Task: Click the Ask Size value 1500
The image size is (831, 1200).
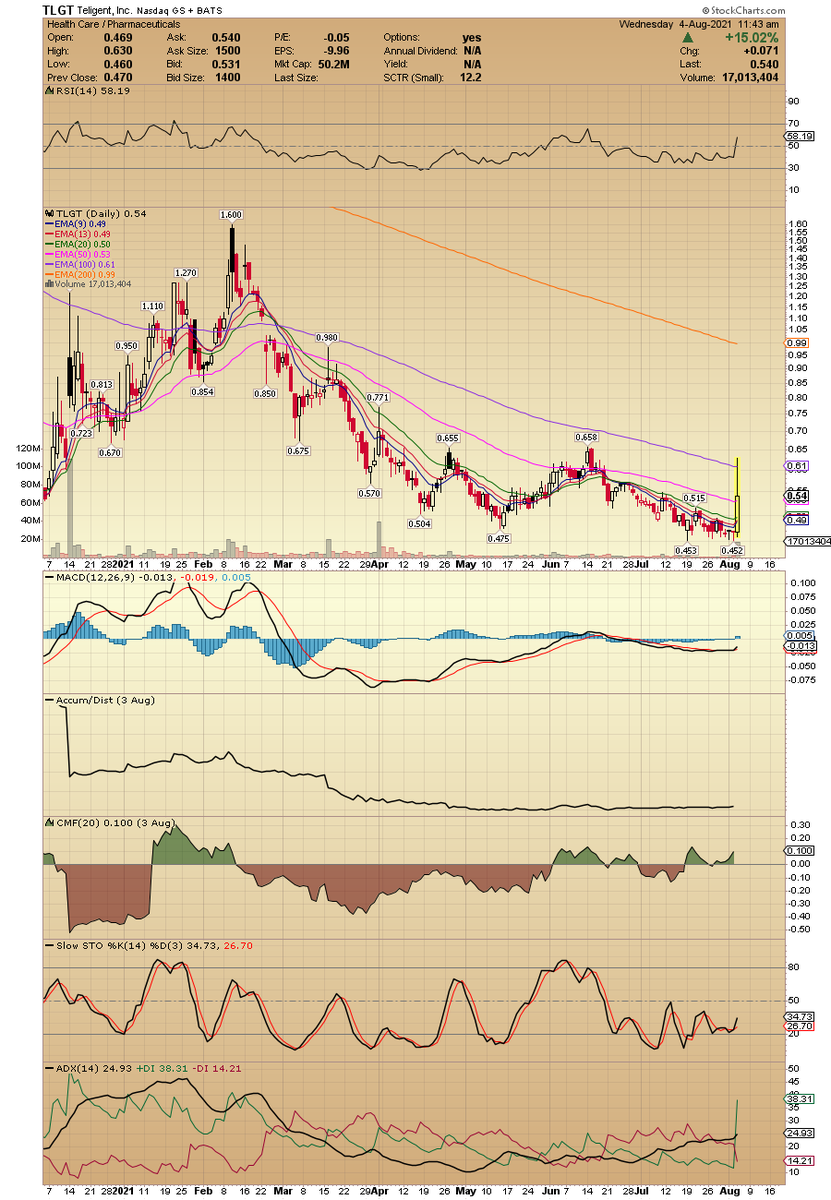Action: point(227,49)
